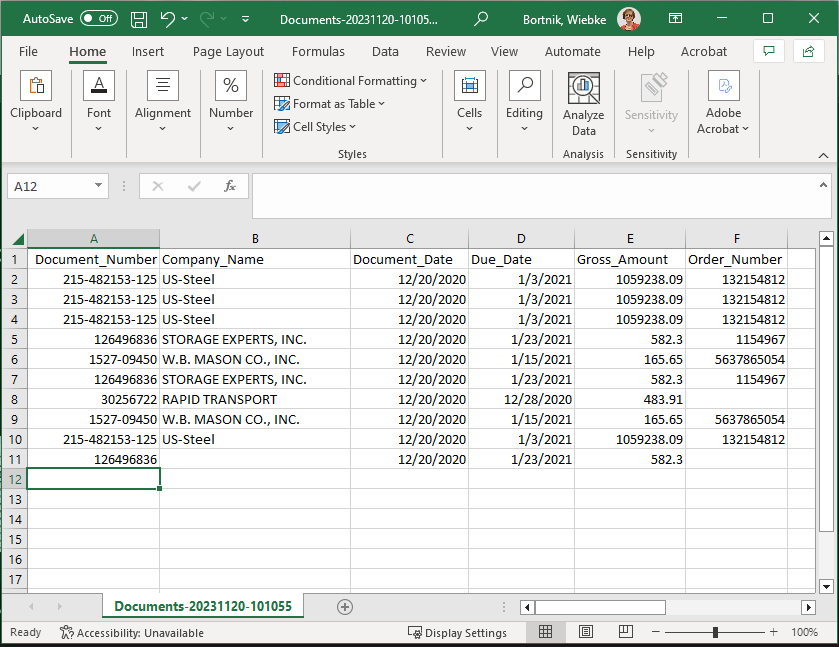Open the Review ribbon tab
Screen dimensions: 839x647
(445, 51)
